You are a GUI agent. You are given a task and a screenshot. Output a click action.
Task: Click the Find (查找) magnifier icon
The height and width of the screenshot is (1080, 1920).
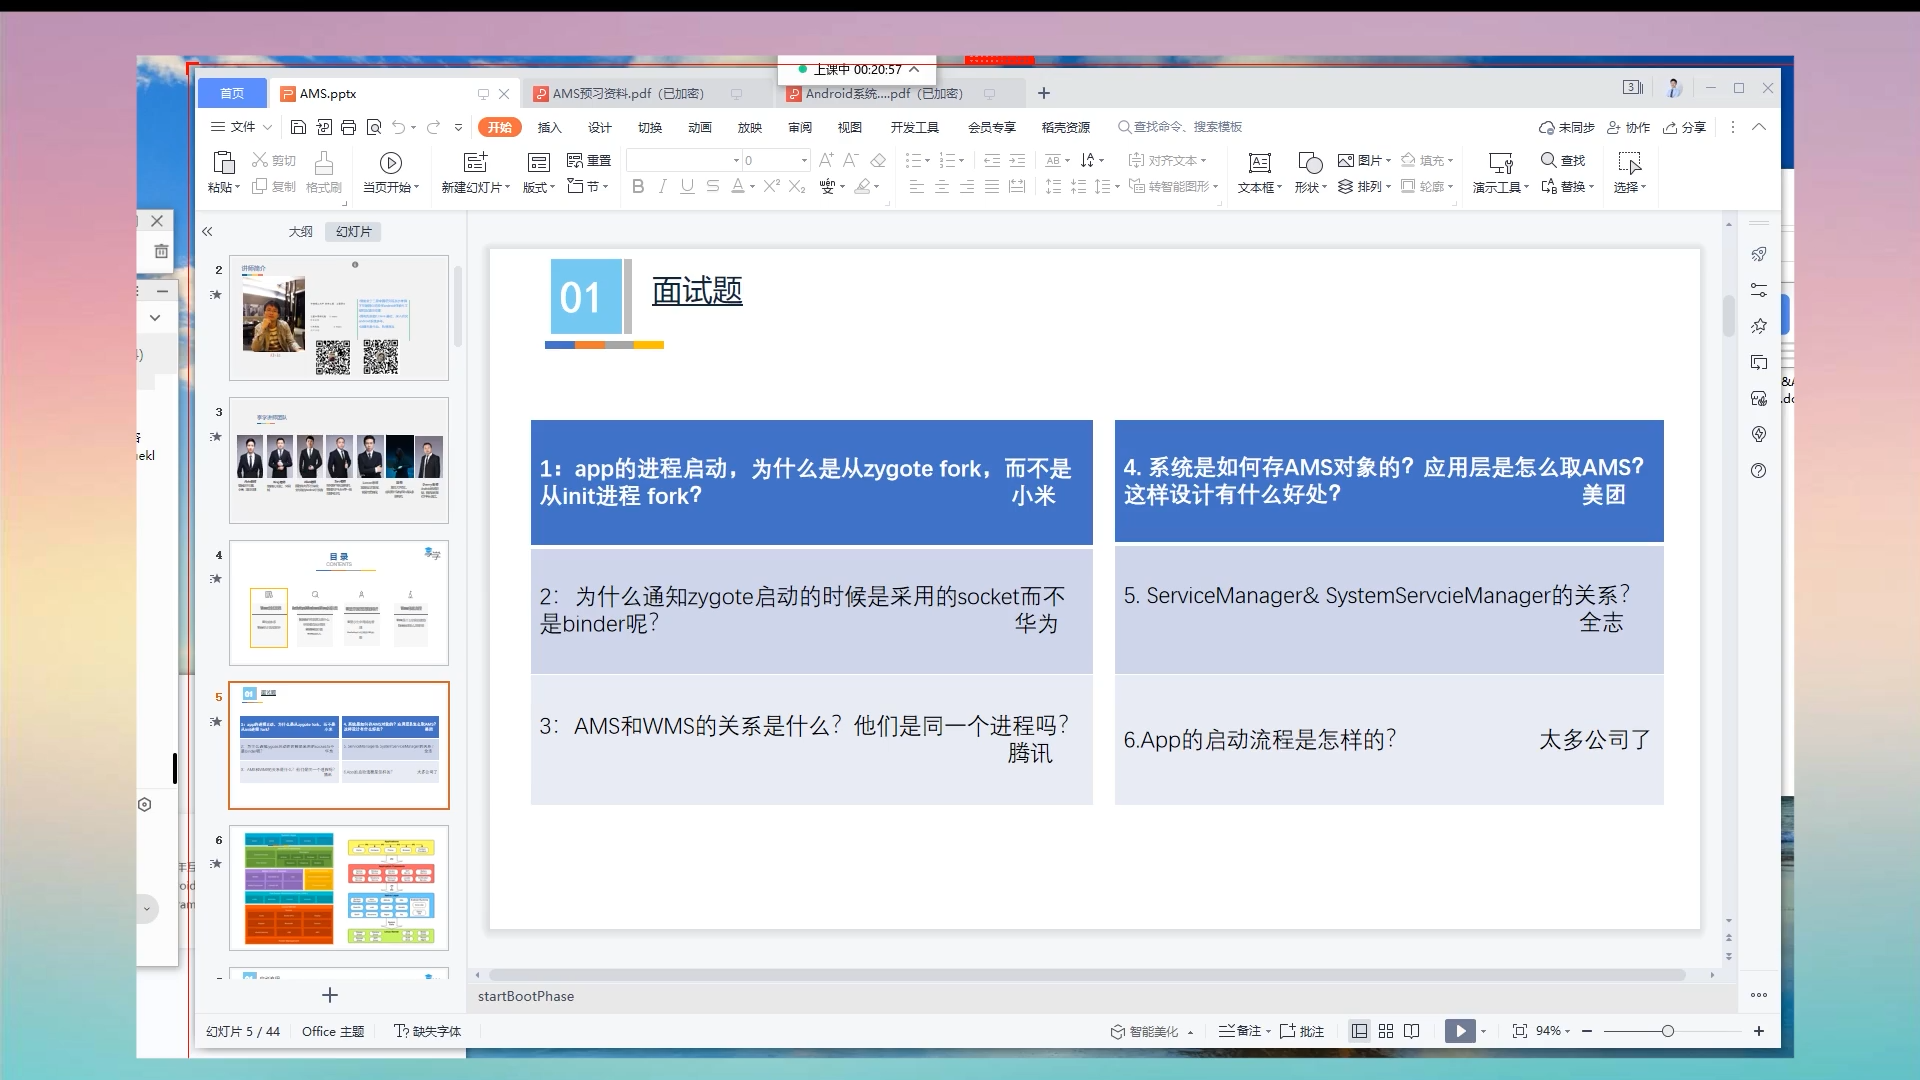click(x=1549, y=160)
